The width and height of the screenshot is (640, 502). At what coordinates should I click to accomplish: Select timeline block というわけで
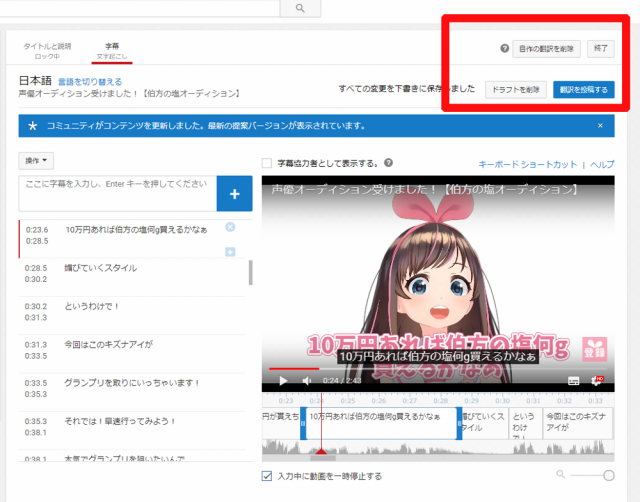(x=526, y=423)
